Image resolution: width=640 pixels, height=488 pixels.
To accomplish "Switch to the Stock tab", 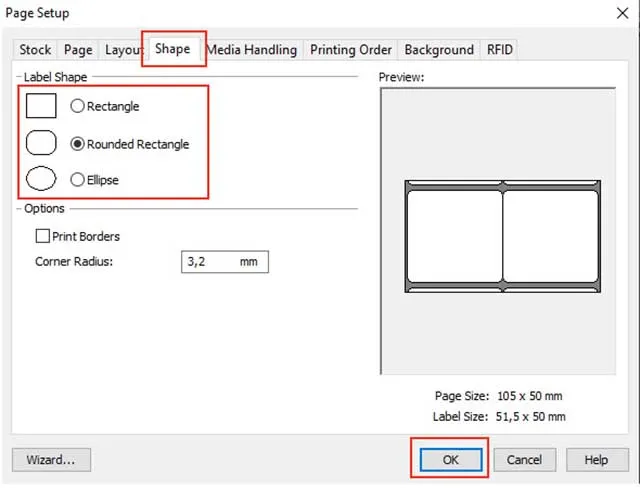I will pyautogui.click(x=35, y=49).
